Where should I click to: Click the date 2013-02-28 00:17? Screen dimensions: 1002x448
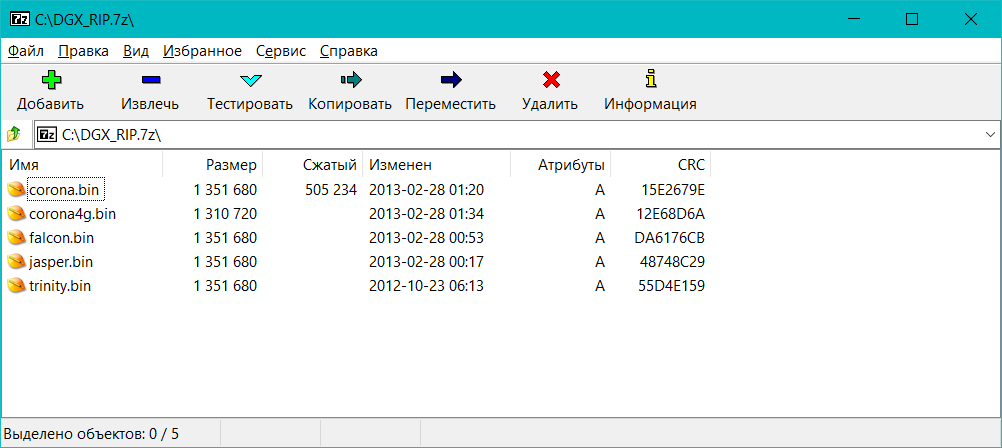[426, 262]
